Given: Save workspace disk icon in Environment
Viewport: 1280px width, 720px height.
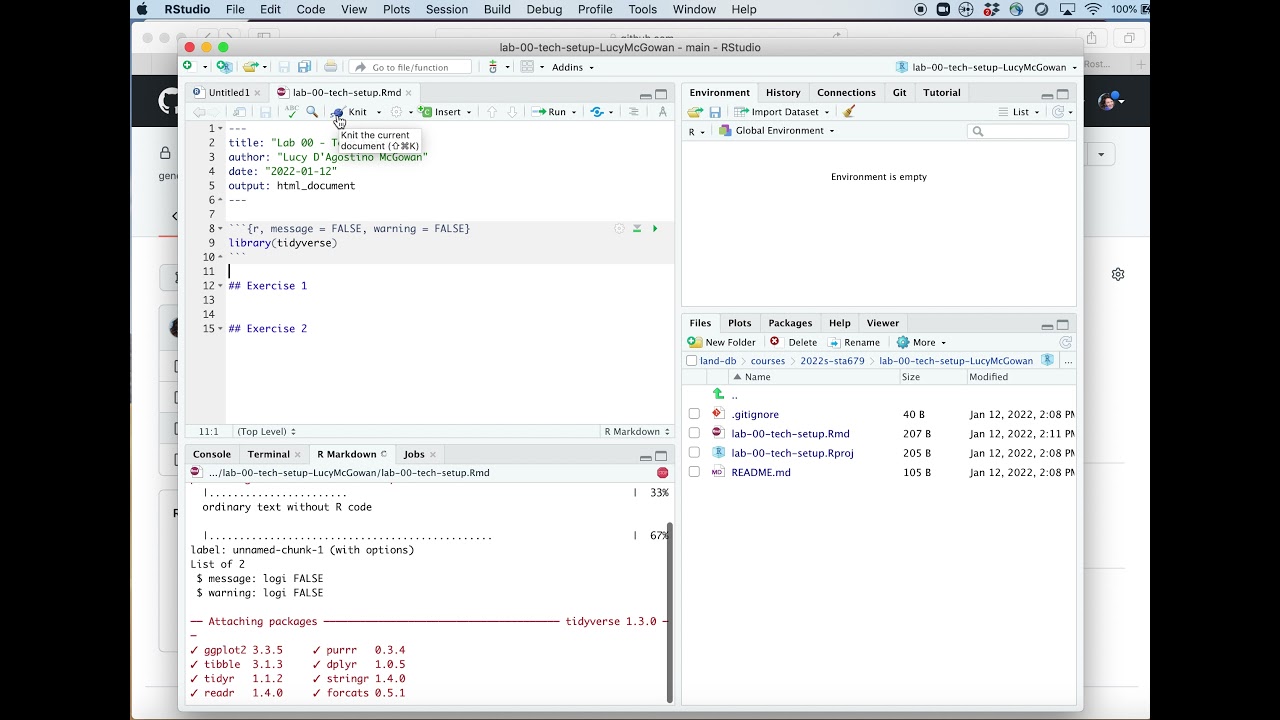Looking at the screenshot, I should click(715, 112).
